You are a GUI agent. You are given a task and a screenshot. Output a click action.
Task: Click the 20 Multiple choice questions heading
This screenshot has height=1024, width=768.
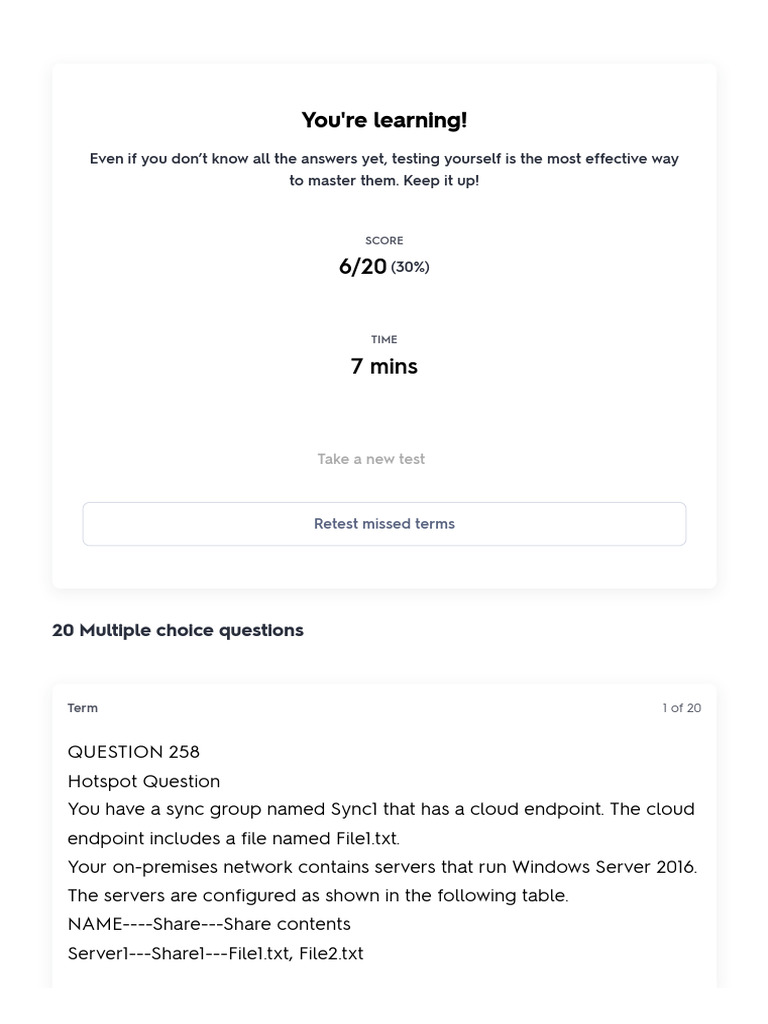point(178,630)
